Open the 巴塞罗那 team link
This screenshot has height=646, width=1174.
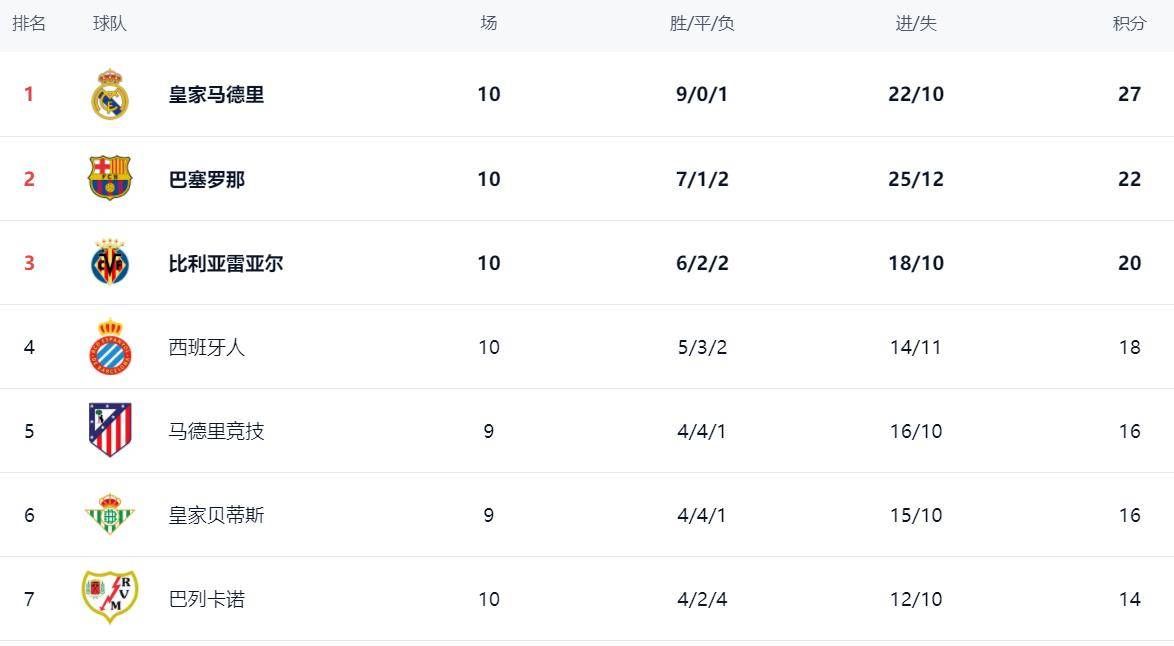coord(207,179)
